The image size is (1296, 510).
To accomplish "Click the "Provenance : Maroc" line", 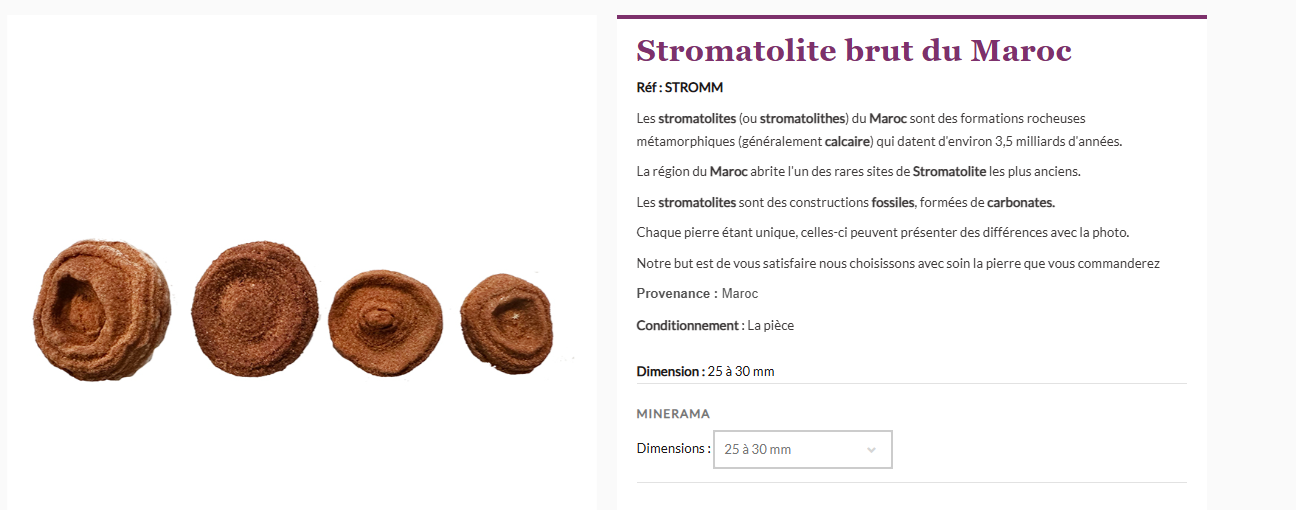I will [697, 294].
